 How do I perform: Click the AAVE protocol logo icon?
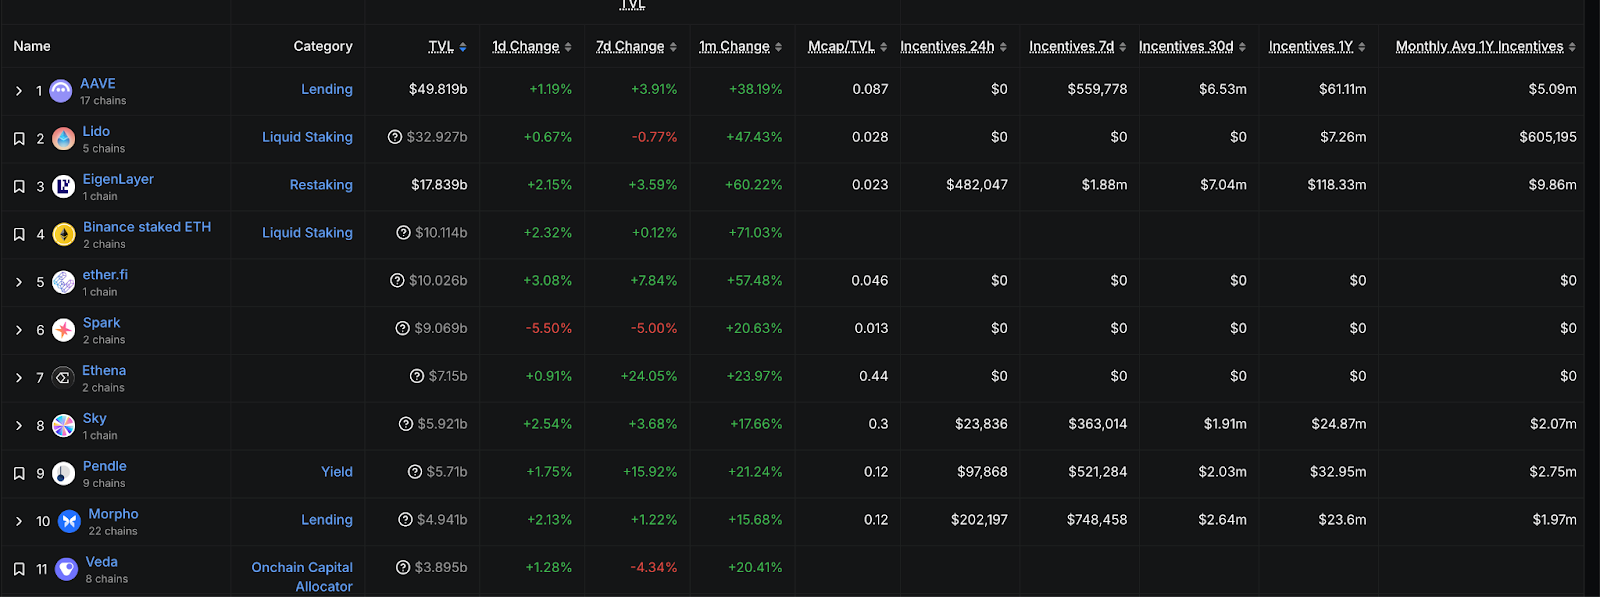(61, 92)
